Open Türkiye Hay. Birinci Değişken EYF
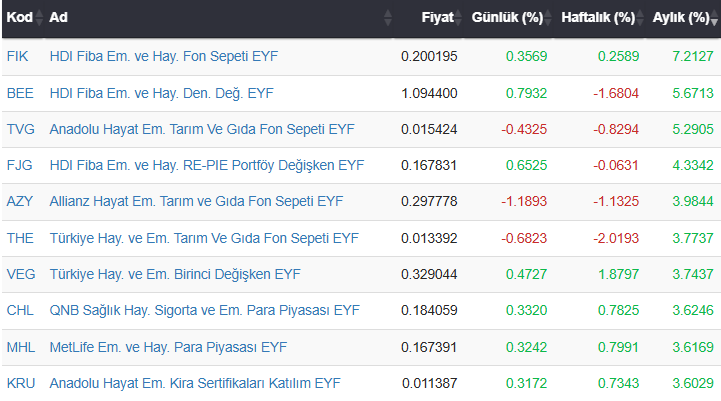 [x=175, y=274]
